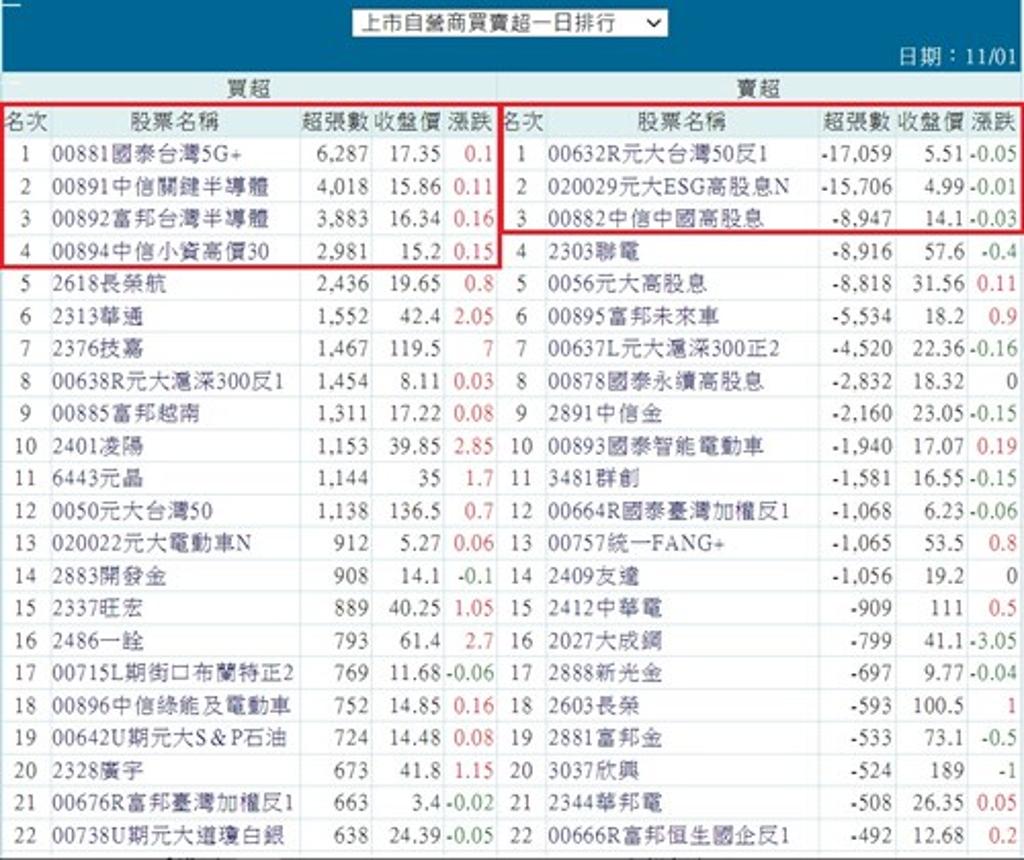Click 00676R富邦臺灣加權反1 entry
The width and height of the screenshot is (1024, 860).
(173, 803)
